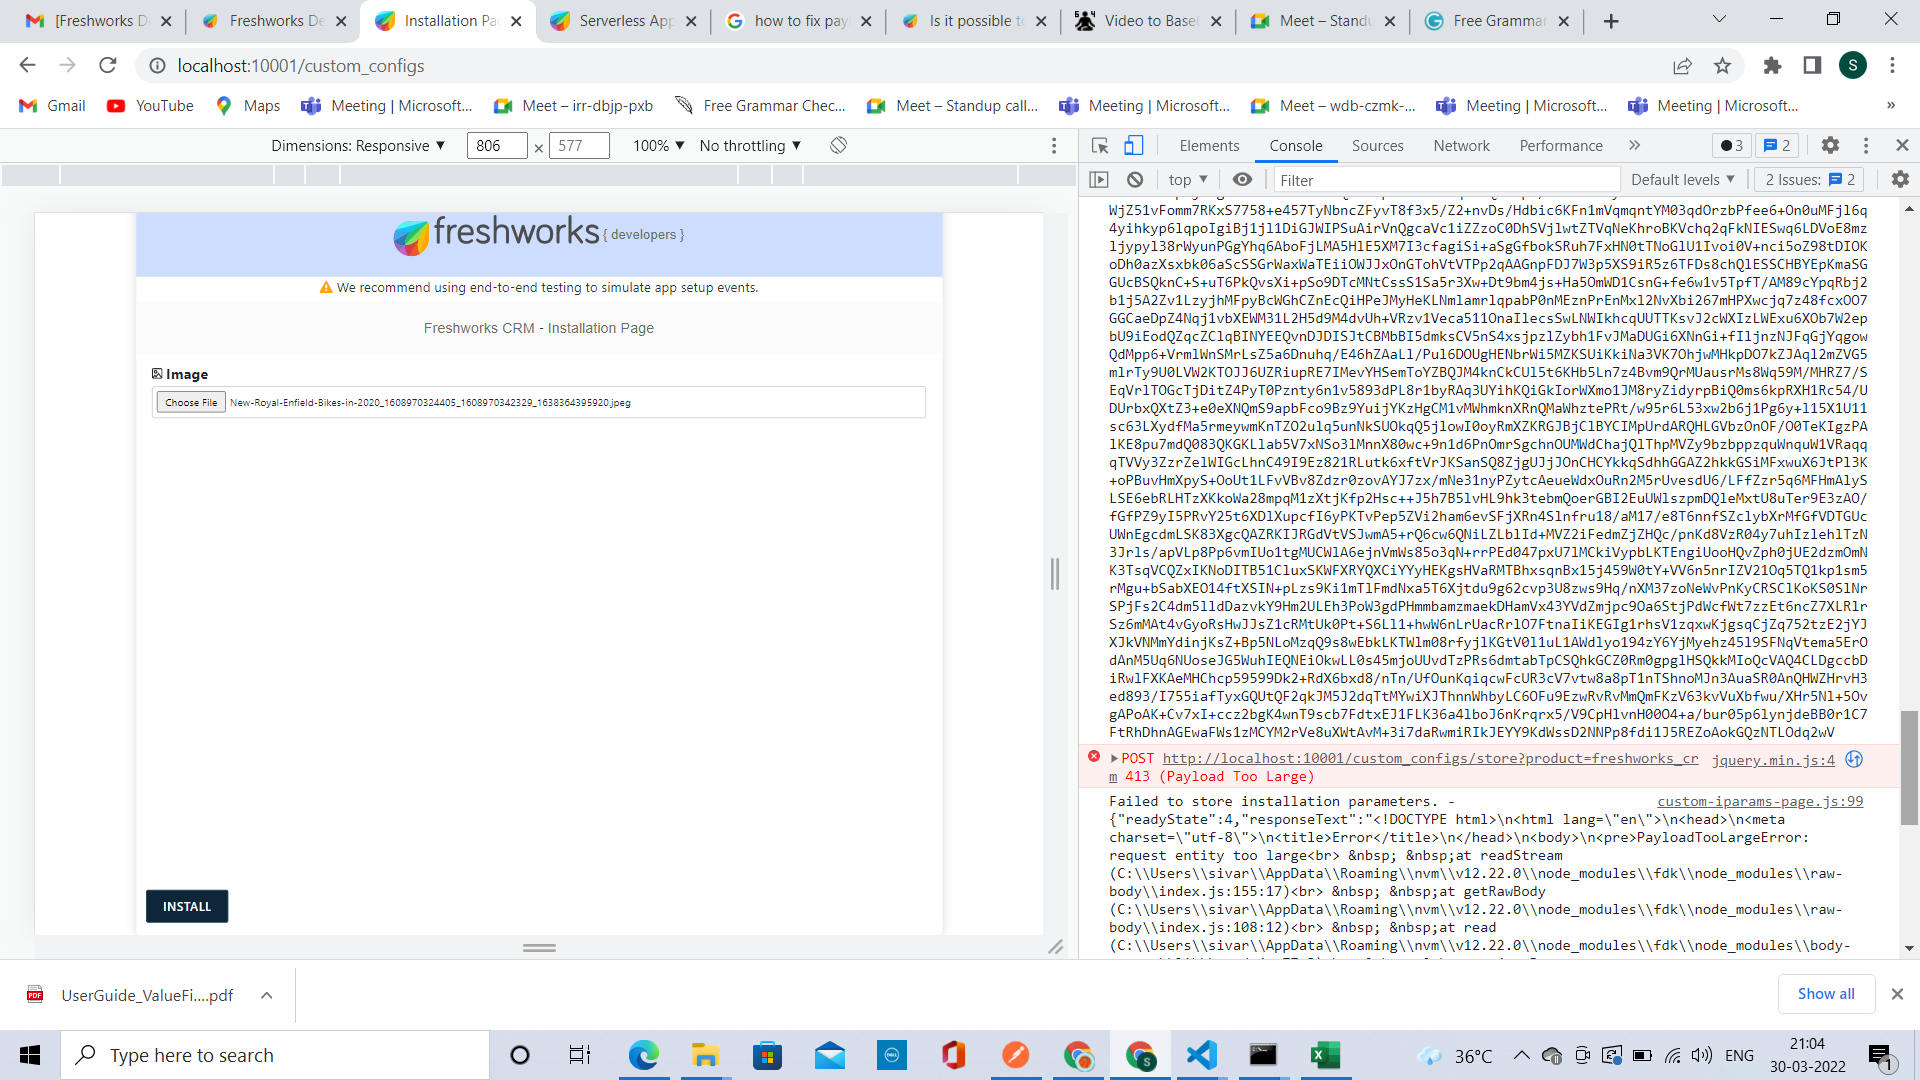Viewport: 1920px width, 1080px height.
Task: Open Chrome main menu
Action: [1892, 66]
